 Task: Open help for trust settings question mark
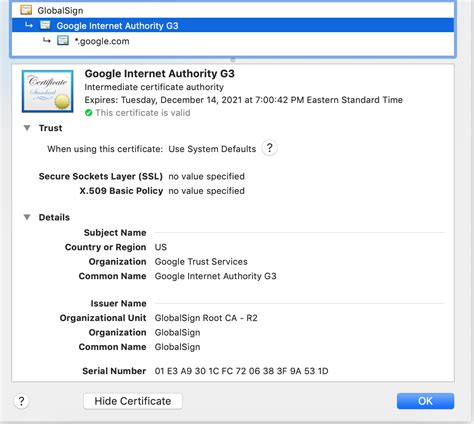pos(270,148)
